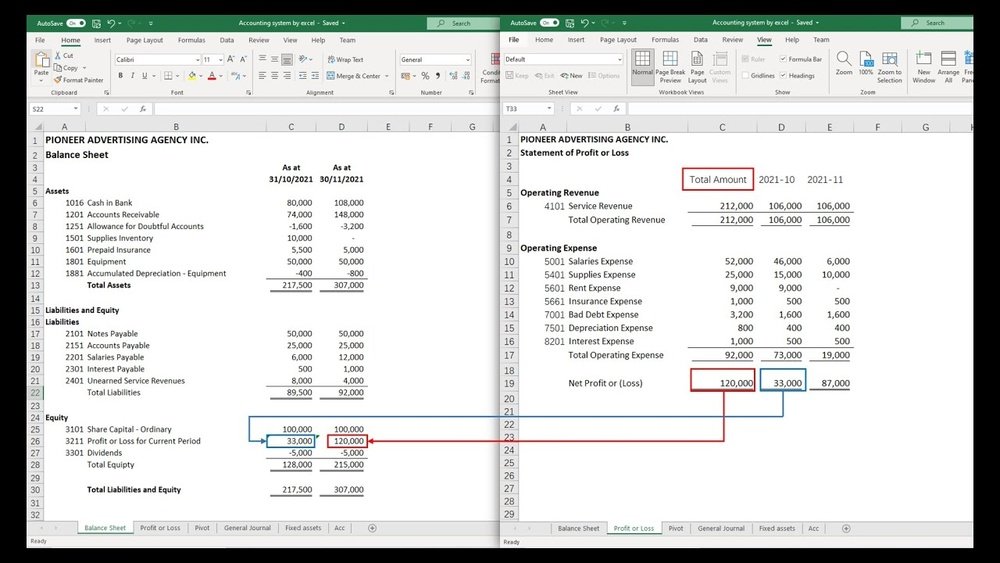Click the Merge & Center button

[354, 75]
